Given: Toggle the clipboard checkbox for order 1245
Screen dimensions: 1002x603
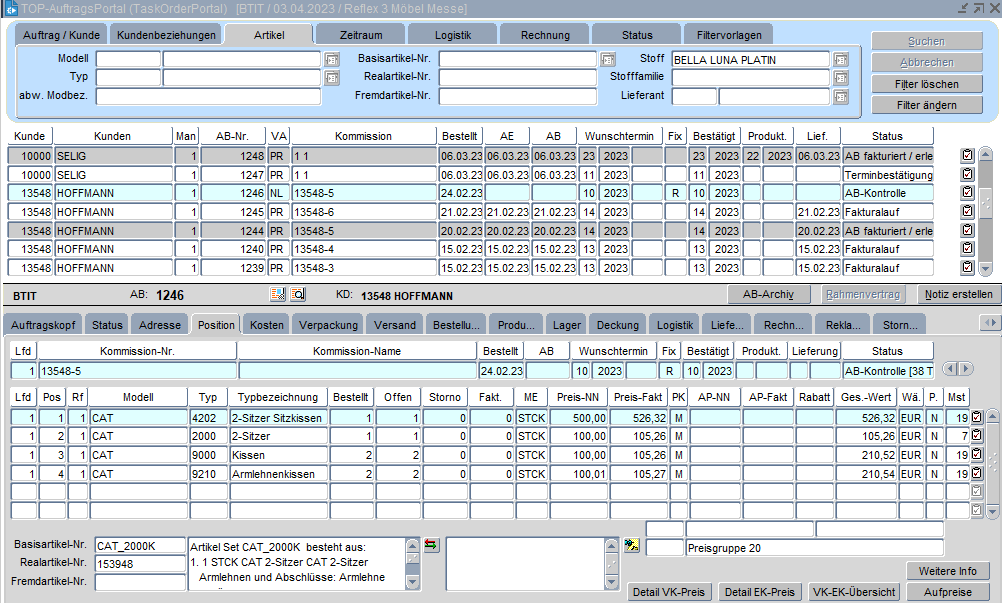Looking at the screenshot, I should click(x=967, y=212).
